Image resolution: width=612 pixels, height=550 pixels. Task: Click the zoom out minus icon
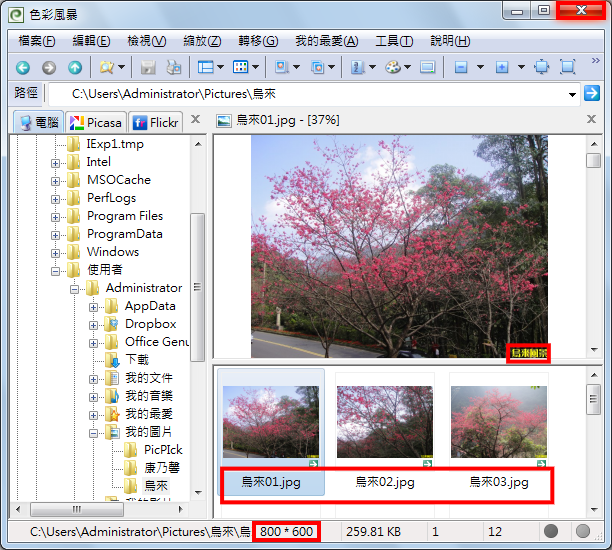(461, 67)
